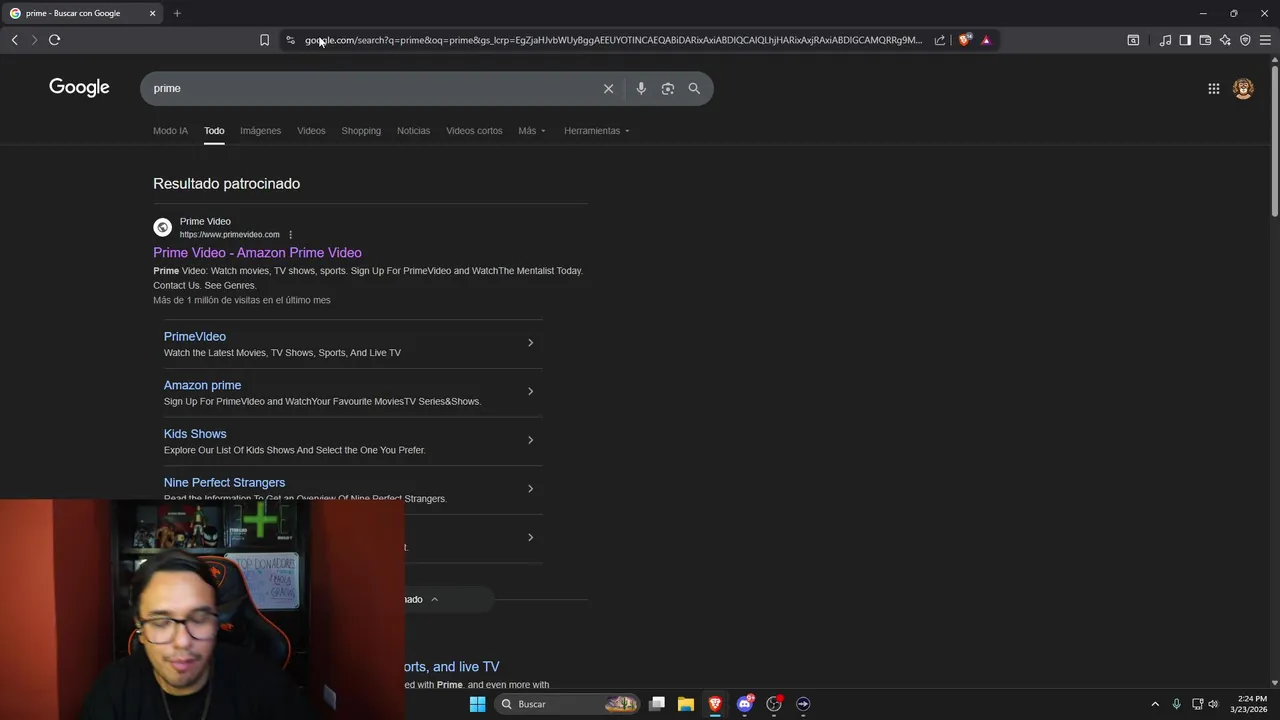Open the three-dot menu beside primevideo.com

pyautogui.click(x=291, y=235)
